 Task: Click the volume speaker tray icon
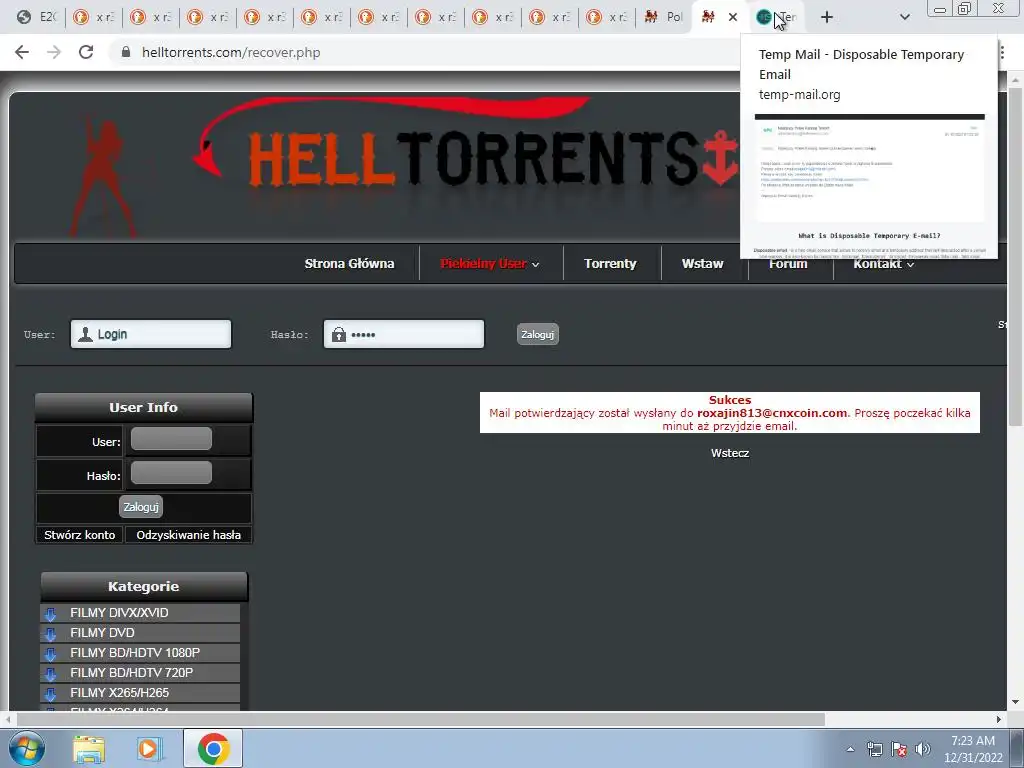click(x=922, y=749)
